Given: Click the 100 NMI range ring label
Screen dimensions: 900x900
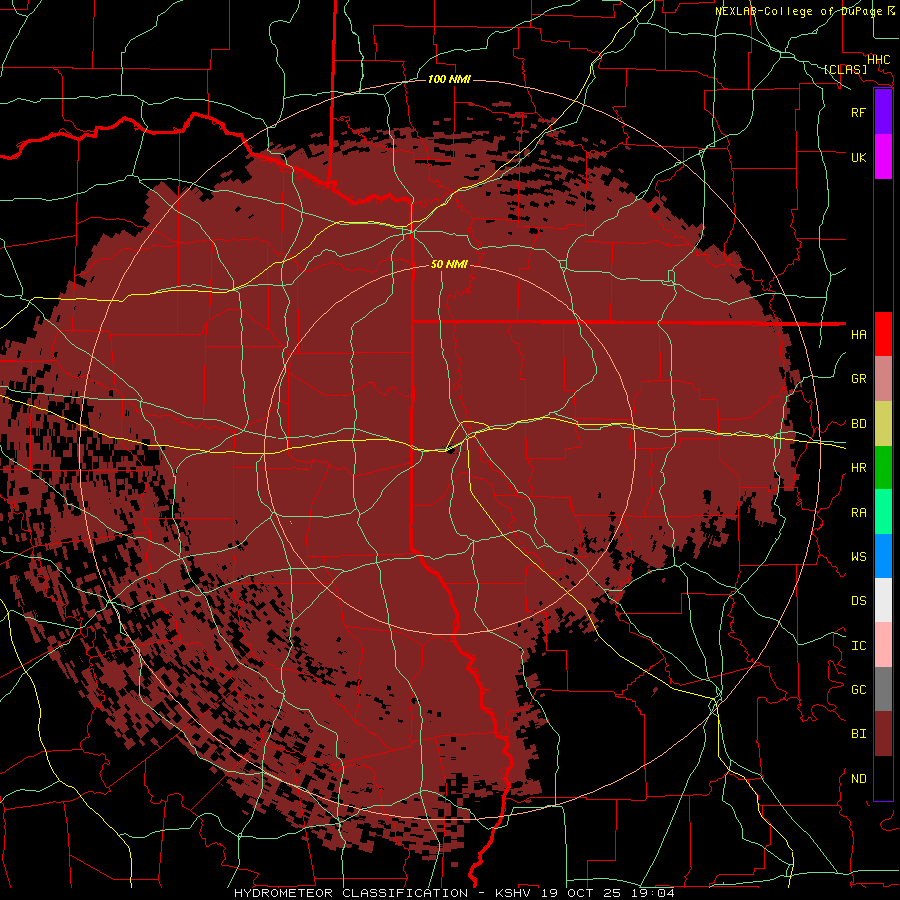Looking at the screenshot, I should click(x=449, y=79).
